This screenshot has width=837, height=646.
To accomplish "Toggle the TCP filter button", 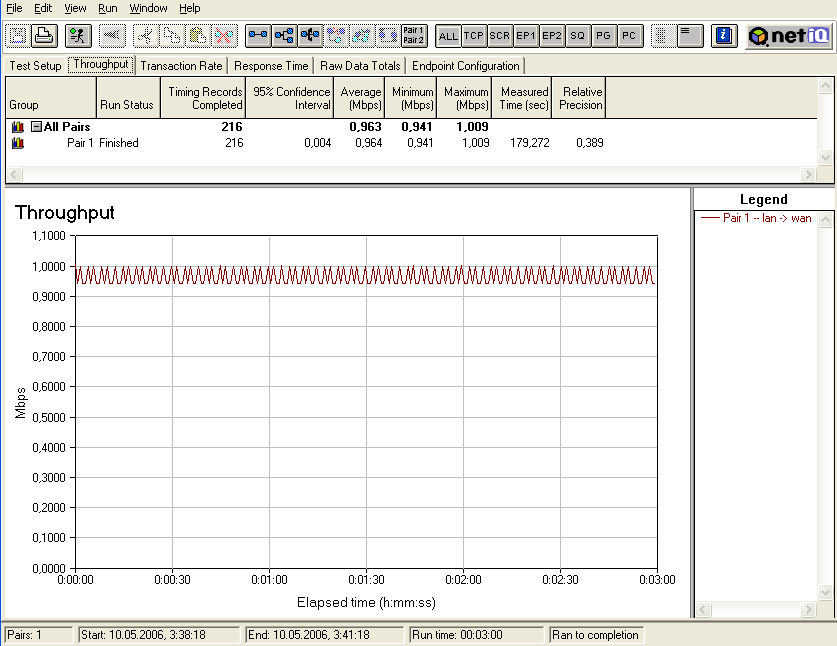I will click(x=474, y=36).
